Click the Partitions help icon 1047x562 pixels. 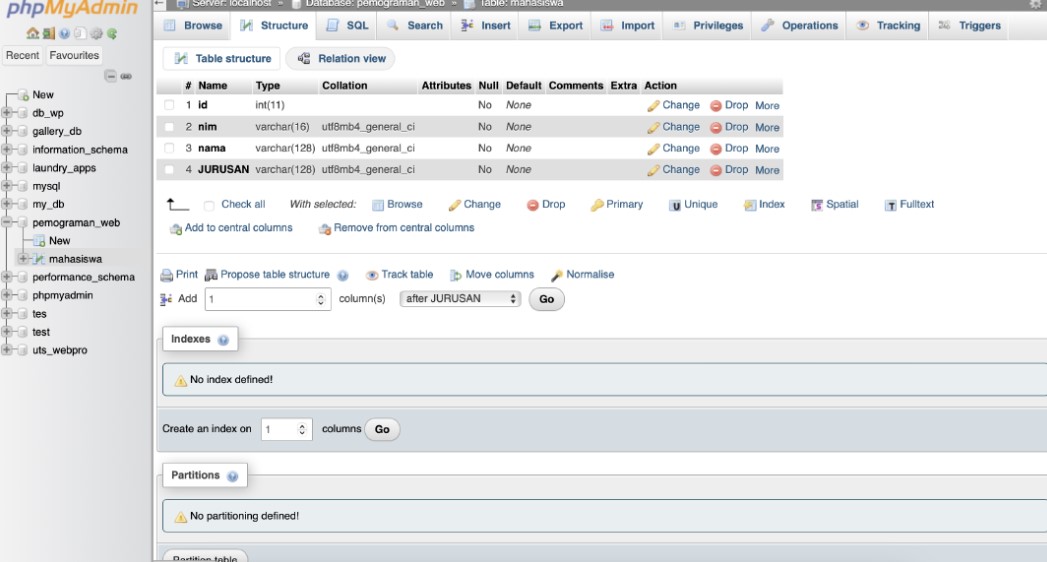[x=230, y=476]
